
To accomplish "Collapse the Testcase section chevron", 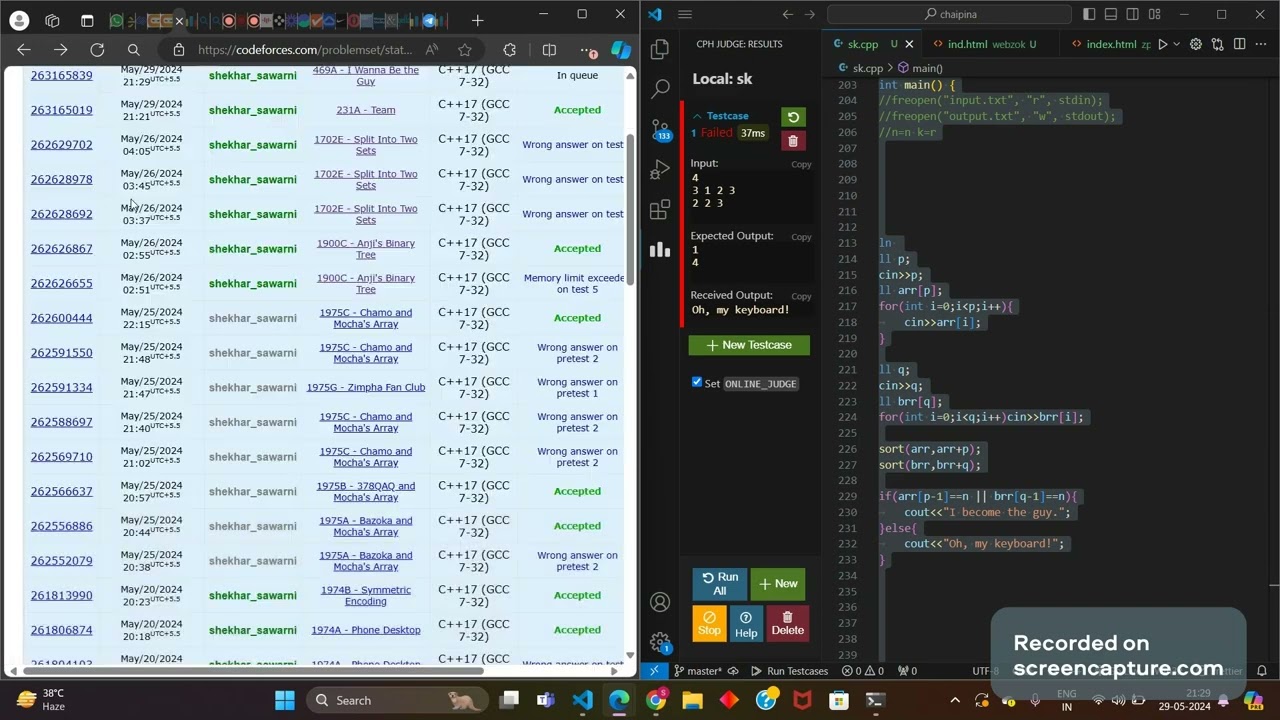I will pos(697,116).
